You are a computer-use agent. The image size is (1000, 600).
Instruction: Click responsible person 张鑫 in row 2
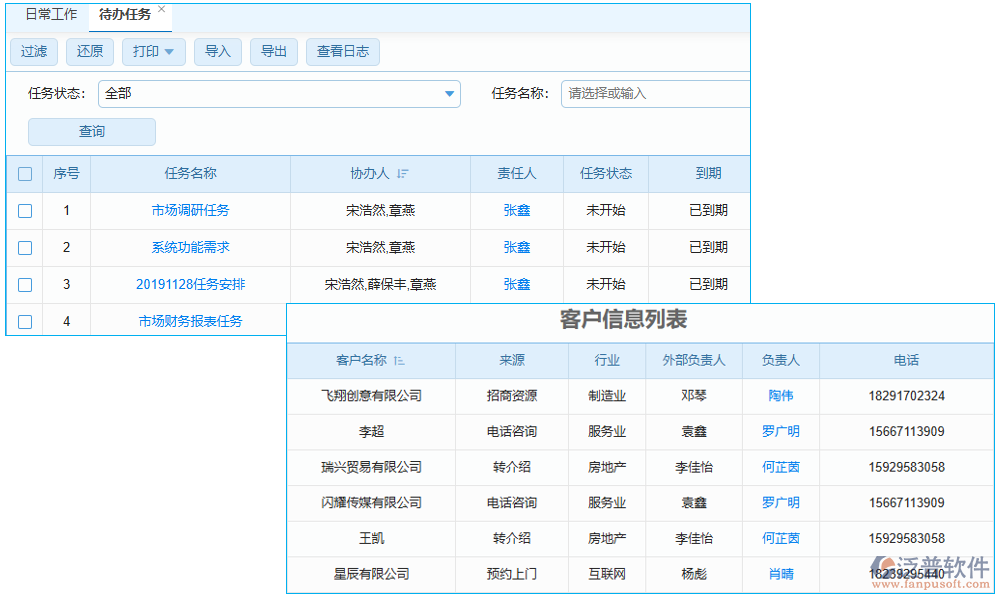coord(516,248)
